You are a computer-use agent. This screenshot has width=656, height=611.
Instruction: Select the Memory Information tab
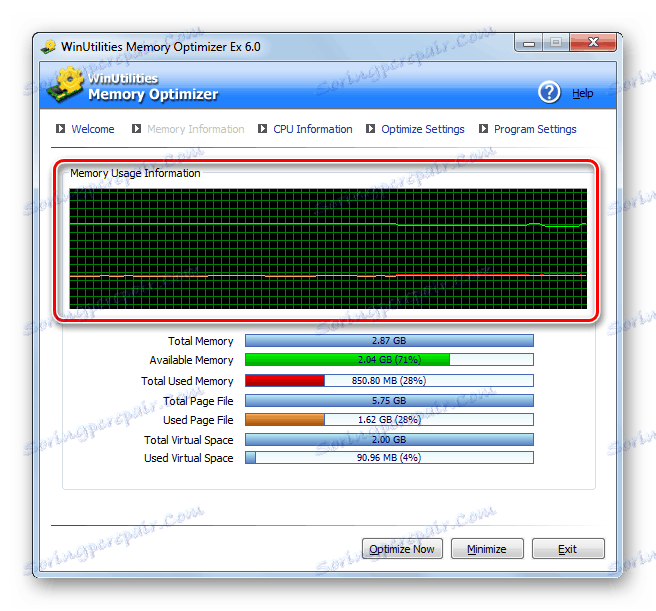(x=196, y=129)
